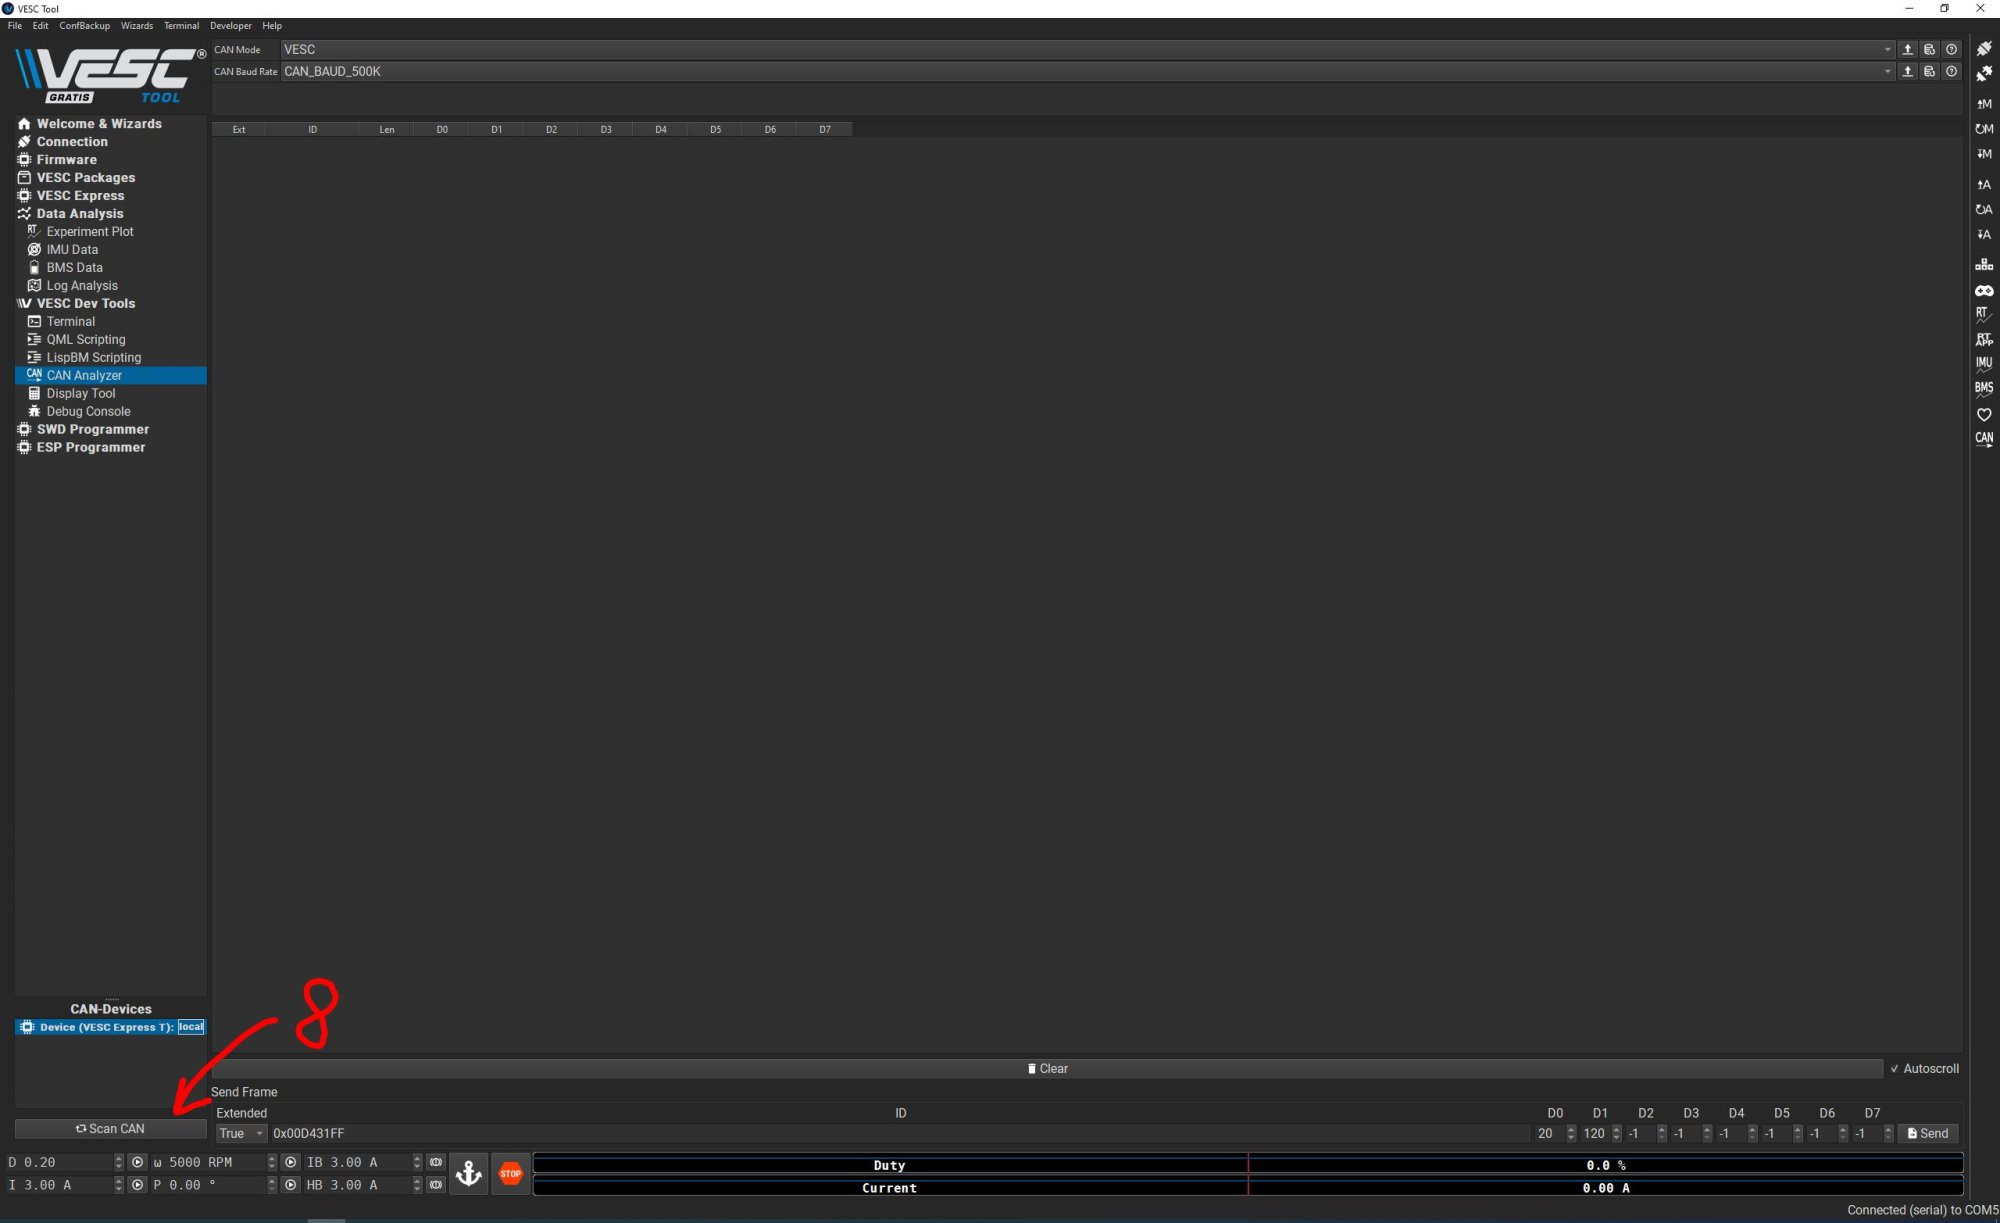
Task: Open the ConfBackup menu
Action: click(x=84, y=26)
